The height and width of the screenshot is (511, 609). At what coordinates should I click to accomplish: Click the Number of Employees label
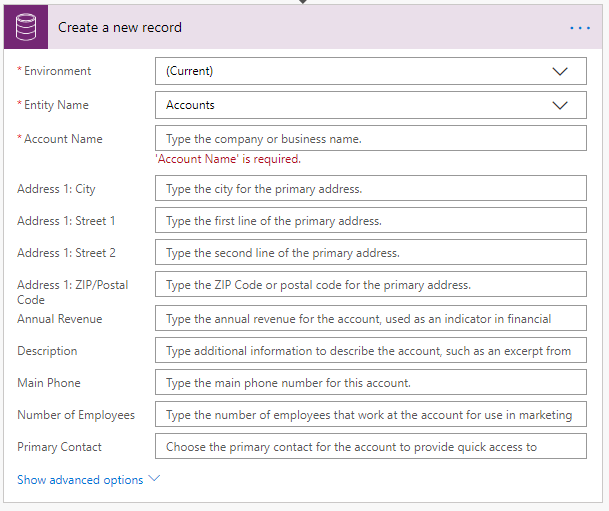point(76,415)
